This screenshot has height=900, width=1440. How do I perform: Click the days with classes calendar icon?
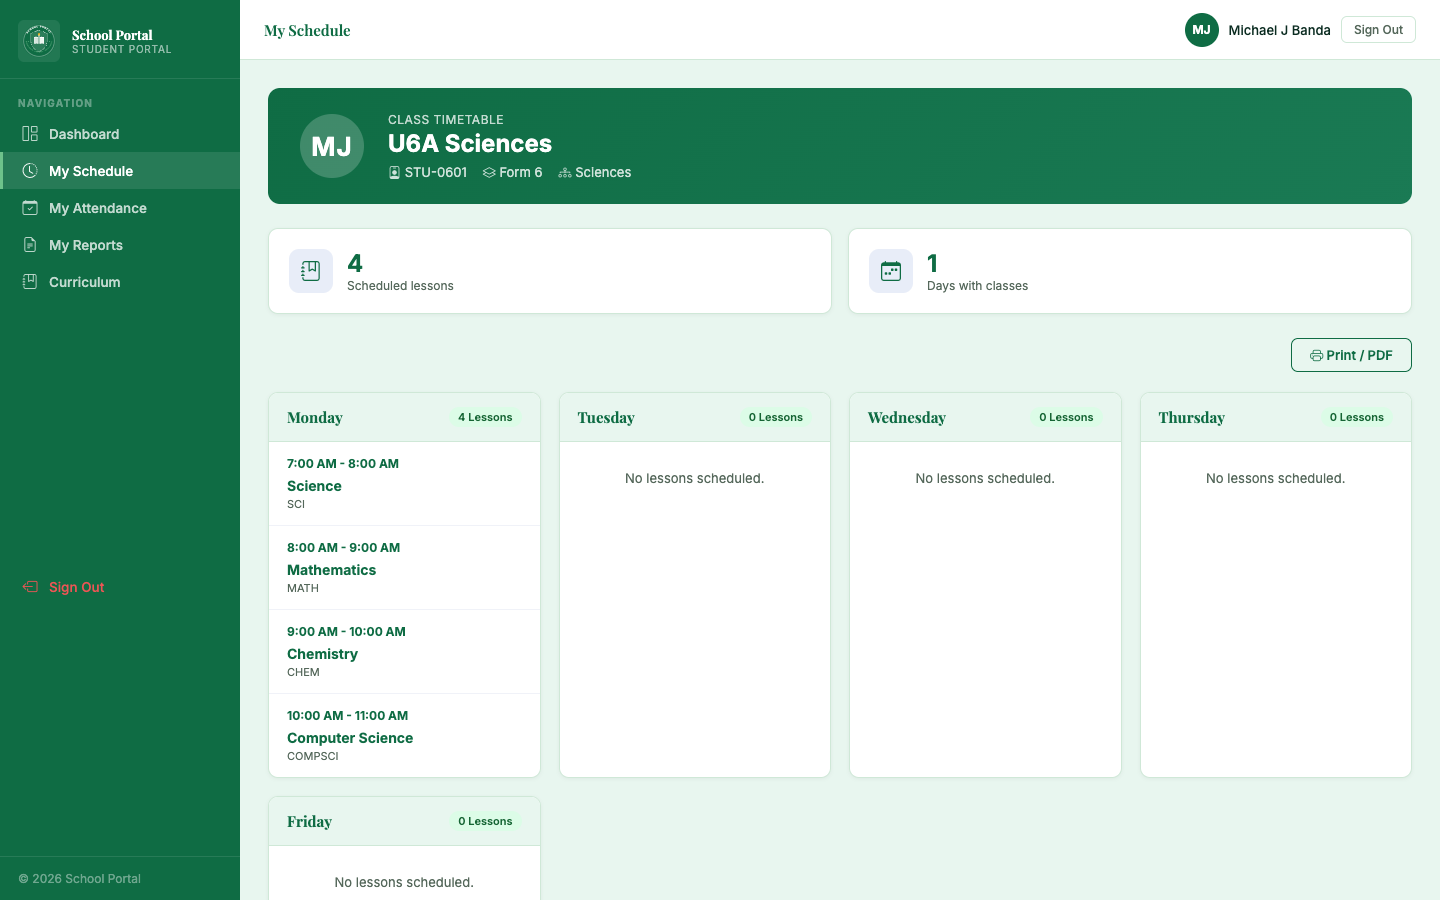(x=890, y=270)
